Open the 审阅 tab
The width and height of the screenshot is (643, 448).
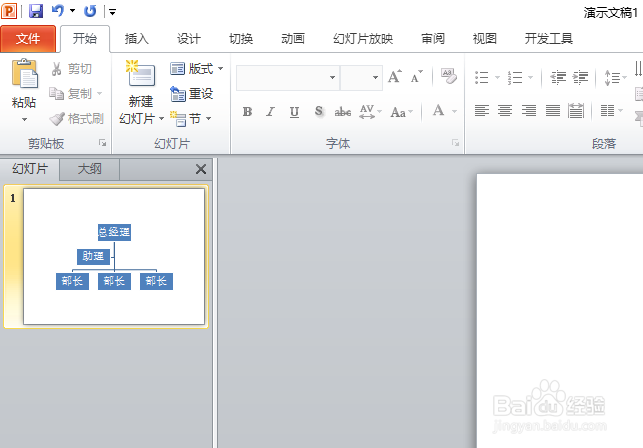(x=433, y=39)
